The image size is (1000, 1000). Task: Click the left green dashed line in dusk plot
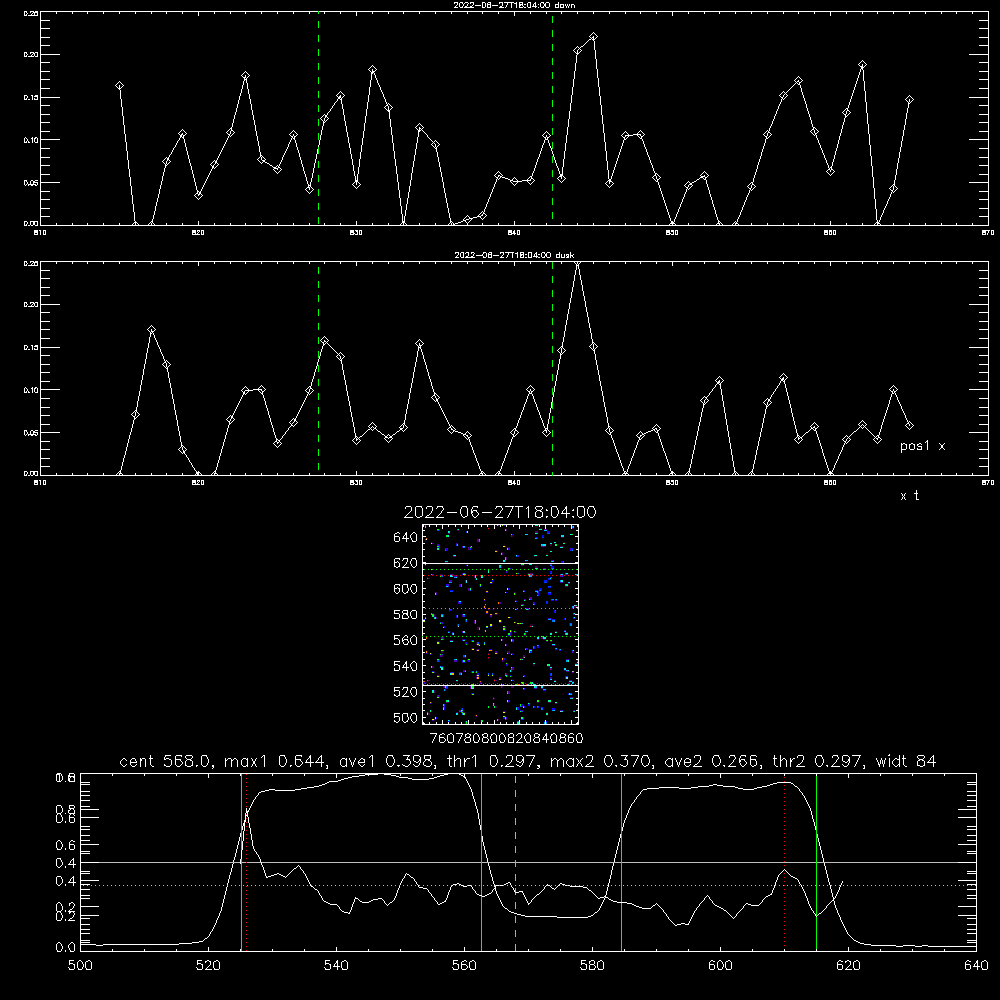pos(318,368)
